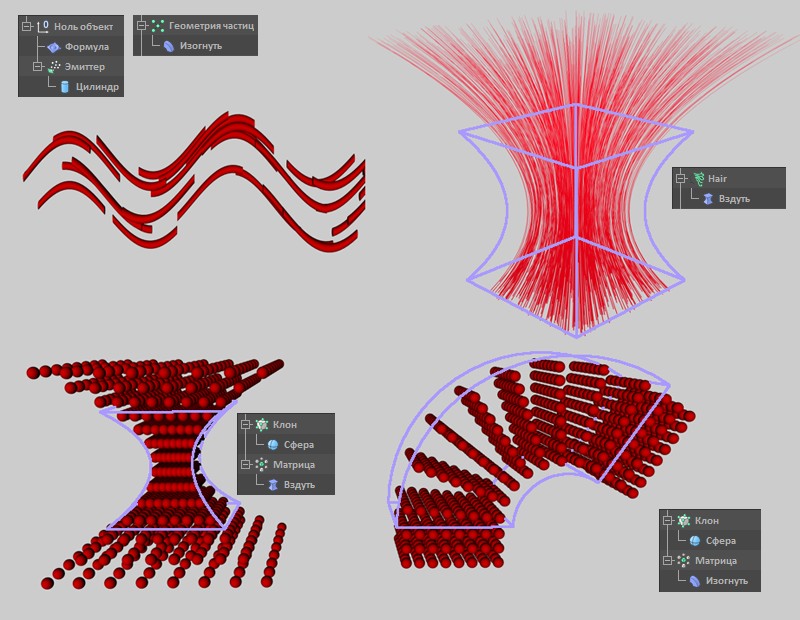Click the Матрица label above the Изогнуть row
Image resolution: width=800 pixels, height=620 pixels.
716,561
